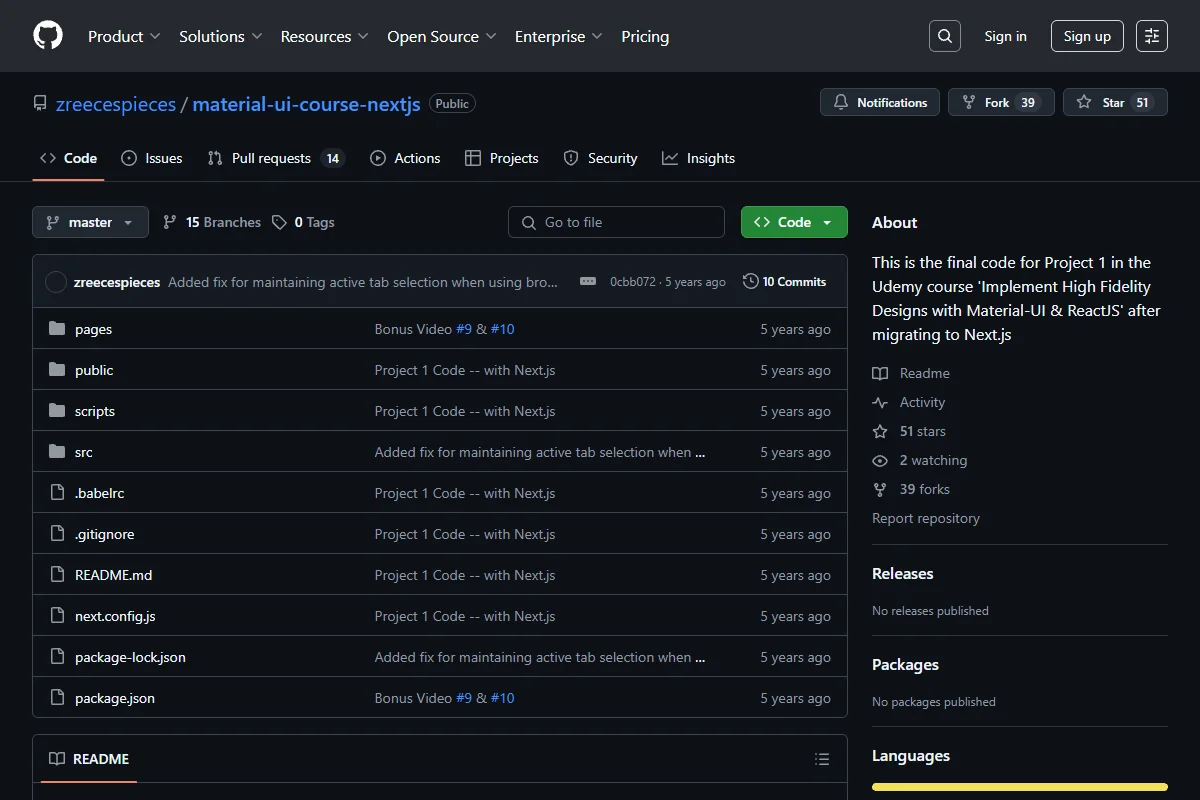Click the GitHub logo icon
This screenshot has height=800, width=1200.
tap(48, 36)
